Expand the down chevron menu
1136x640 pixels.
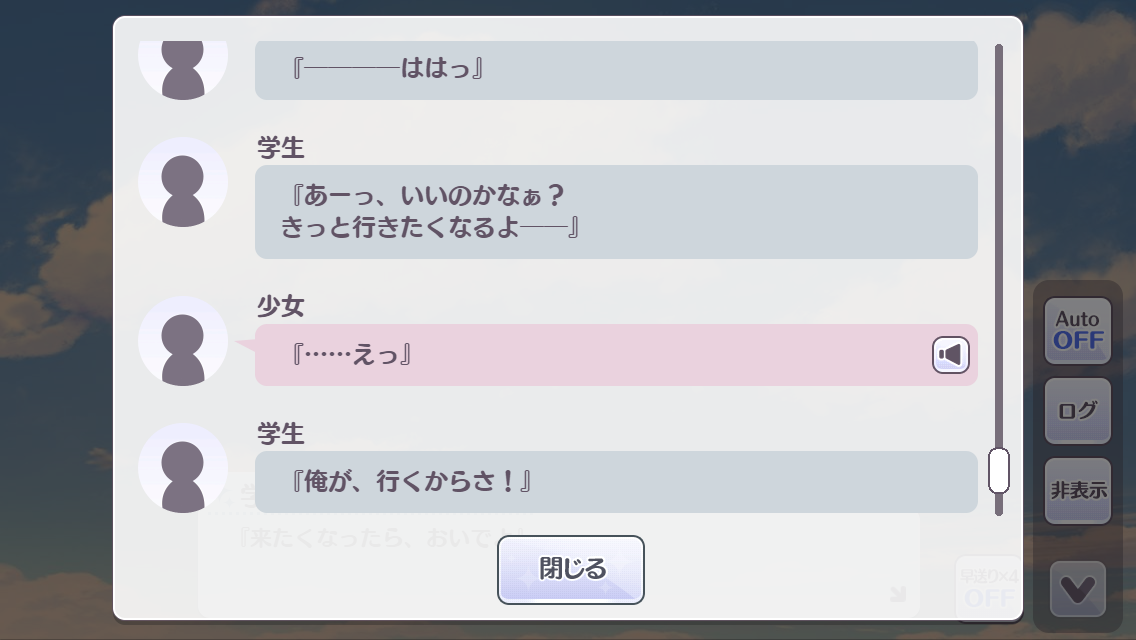point(1077,590)
